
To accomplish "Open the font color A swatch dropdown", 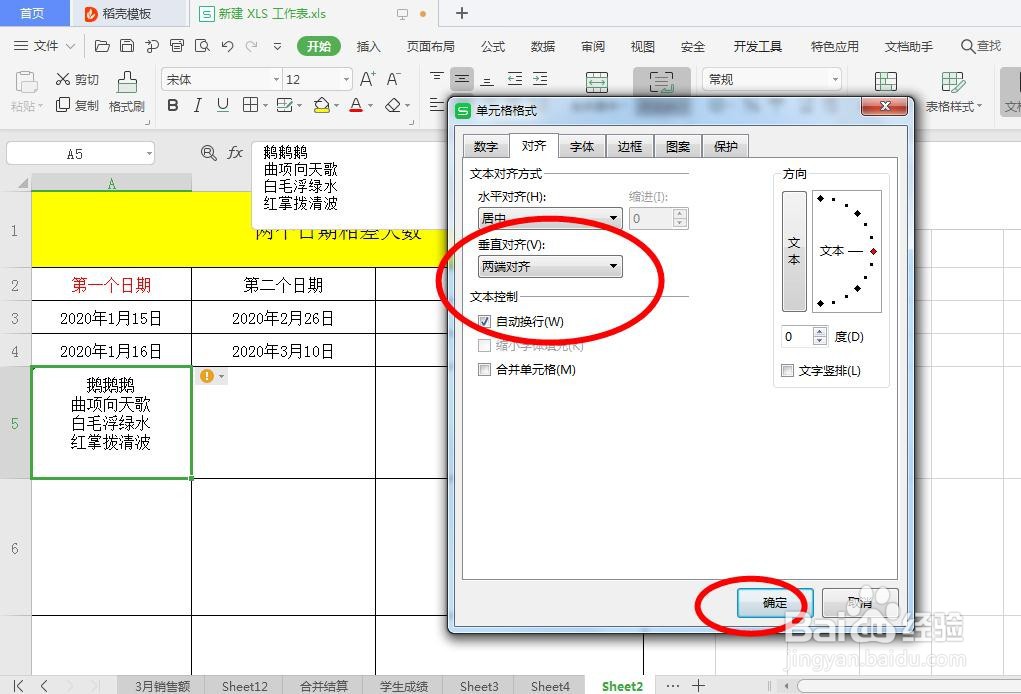I will coord(369,104).
